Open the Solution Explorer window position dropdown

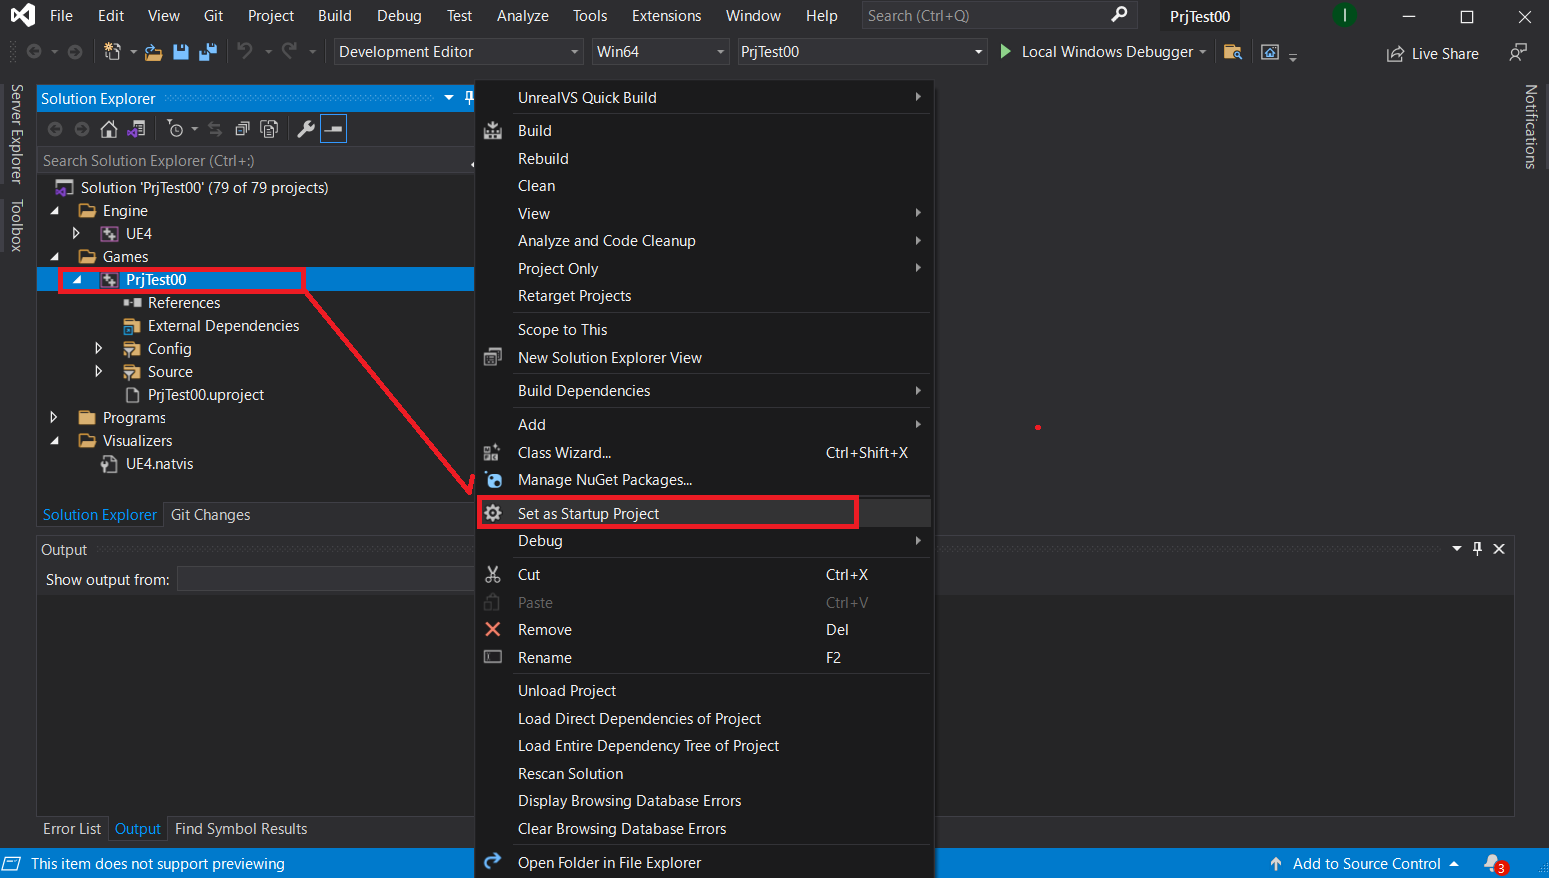click(x=449, y=98)
